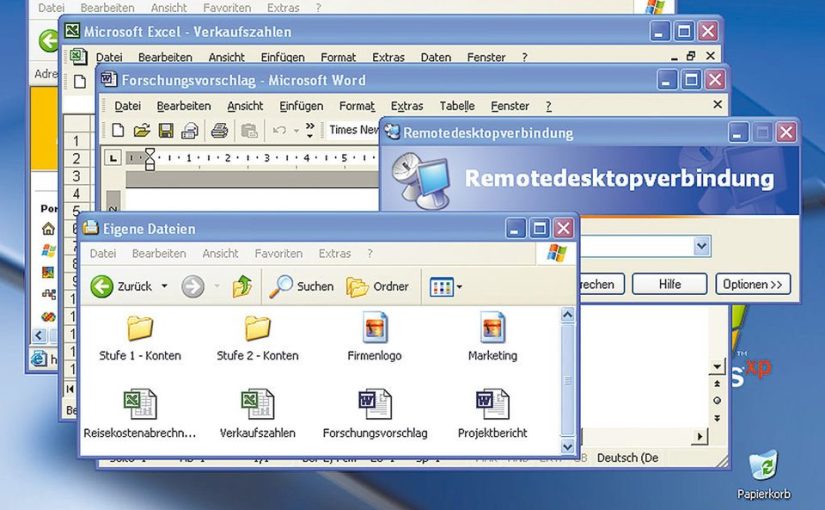Click the scroll-up arrow in Eigene Dateien
The image size is (825, 510).
[567, 315]
